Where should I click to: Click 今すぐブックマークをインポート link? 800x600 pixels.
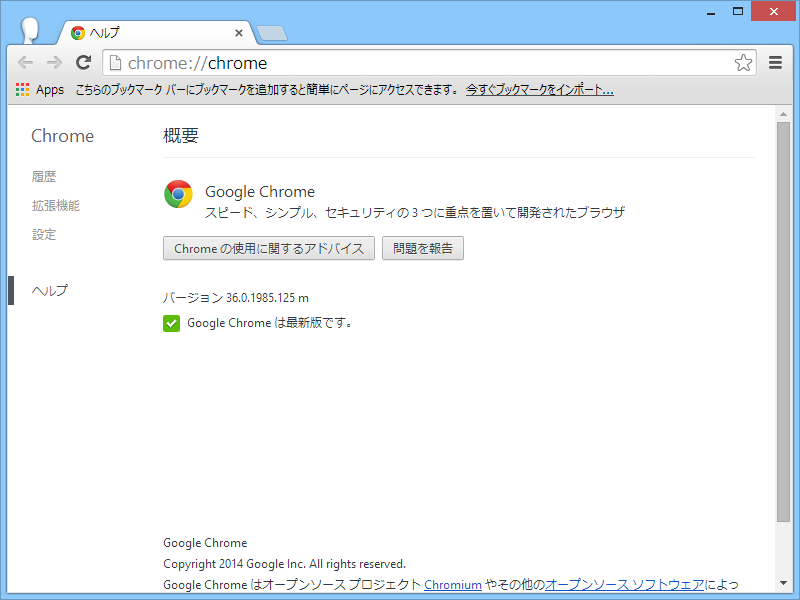(x=539, y=89)
